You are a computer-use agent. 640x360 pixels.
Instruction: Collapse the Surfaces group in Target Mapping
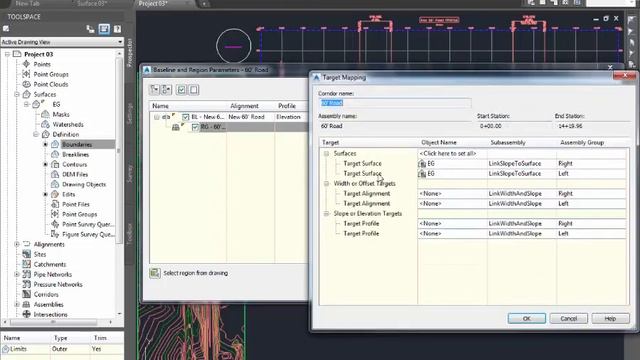[327, 153]
